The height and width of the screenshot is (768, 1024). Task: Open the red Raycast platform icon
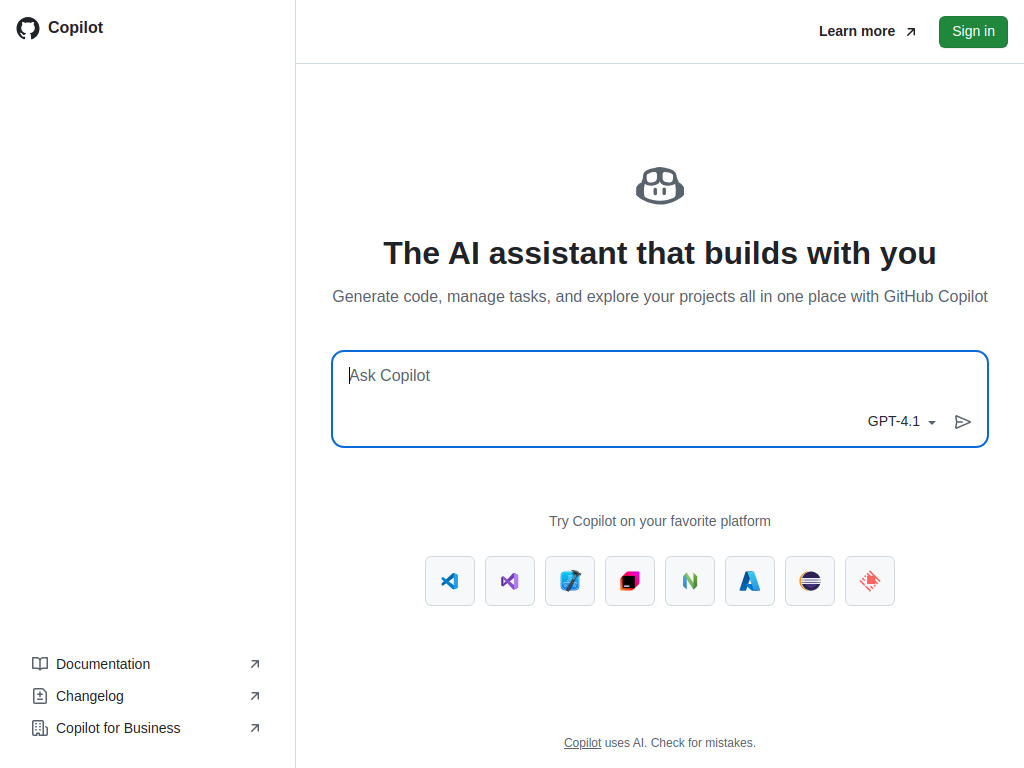[x=870, y=581]
